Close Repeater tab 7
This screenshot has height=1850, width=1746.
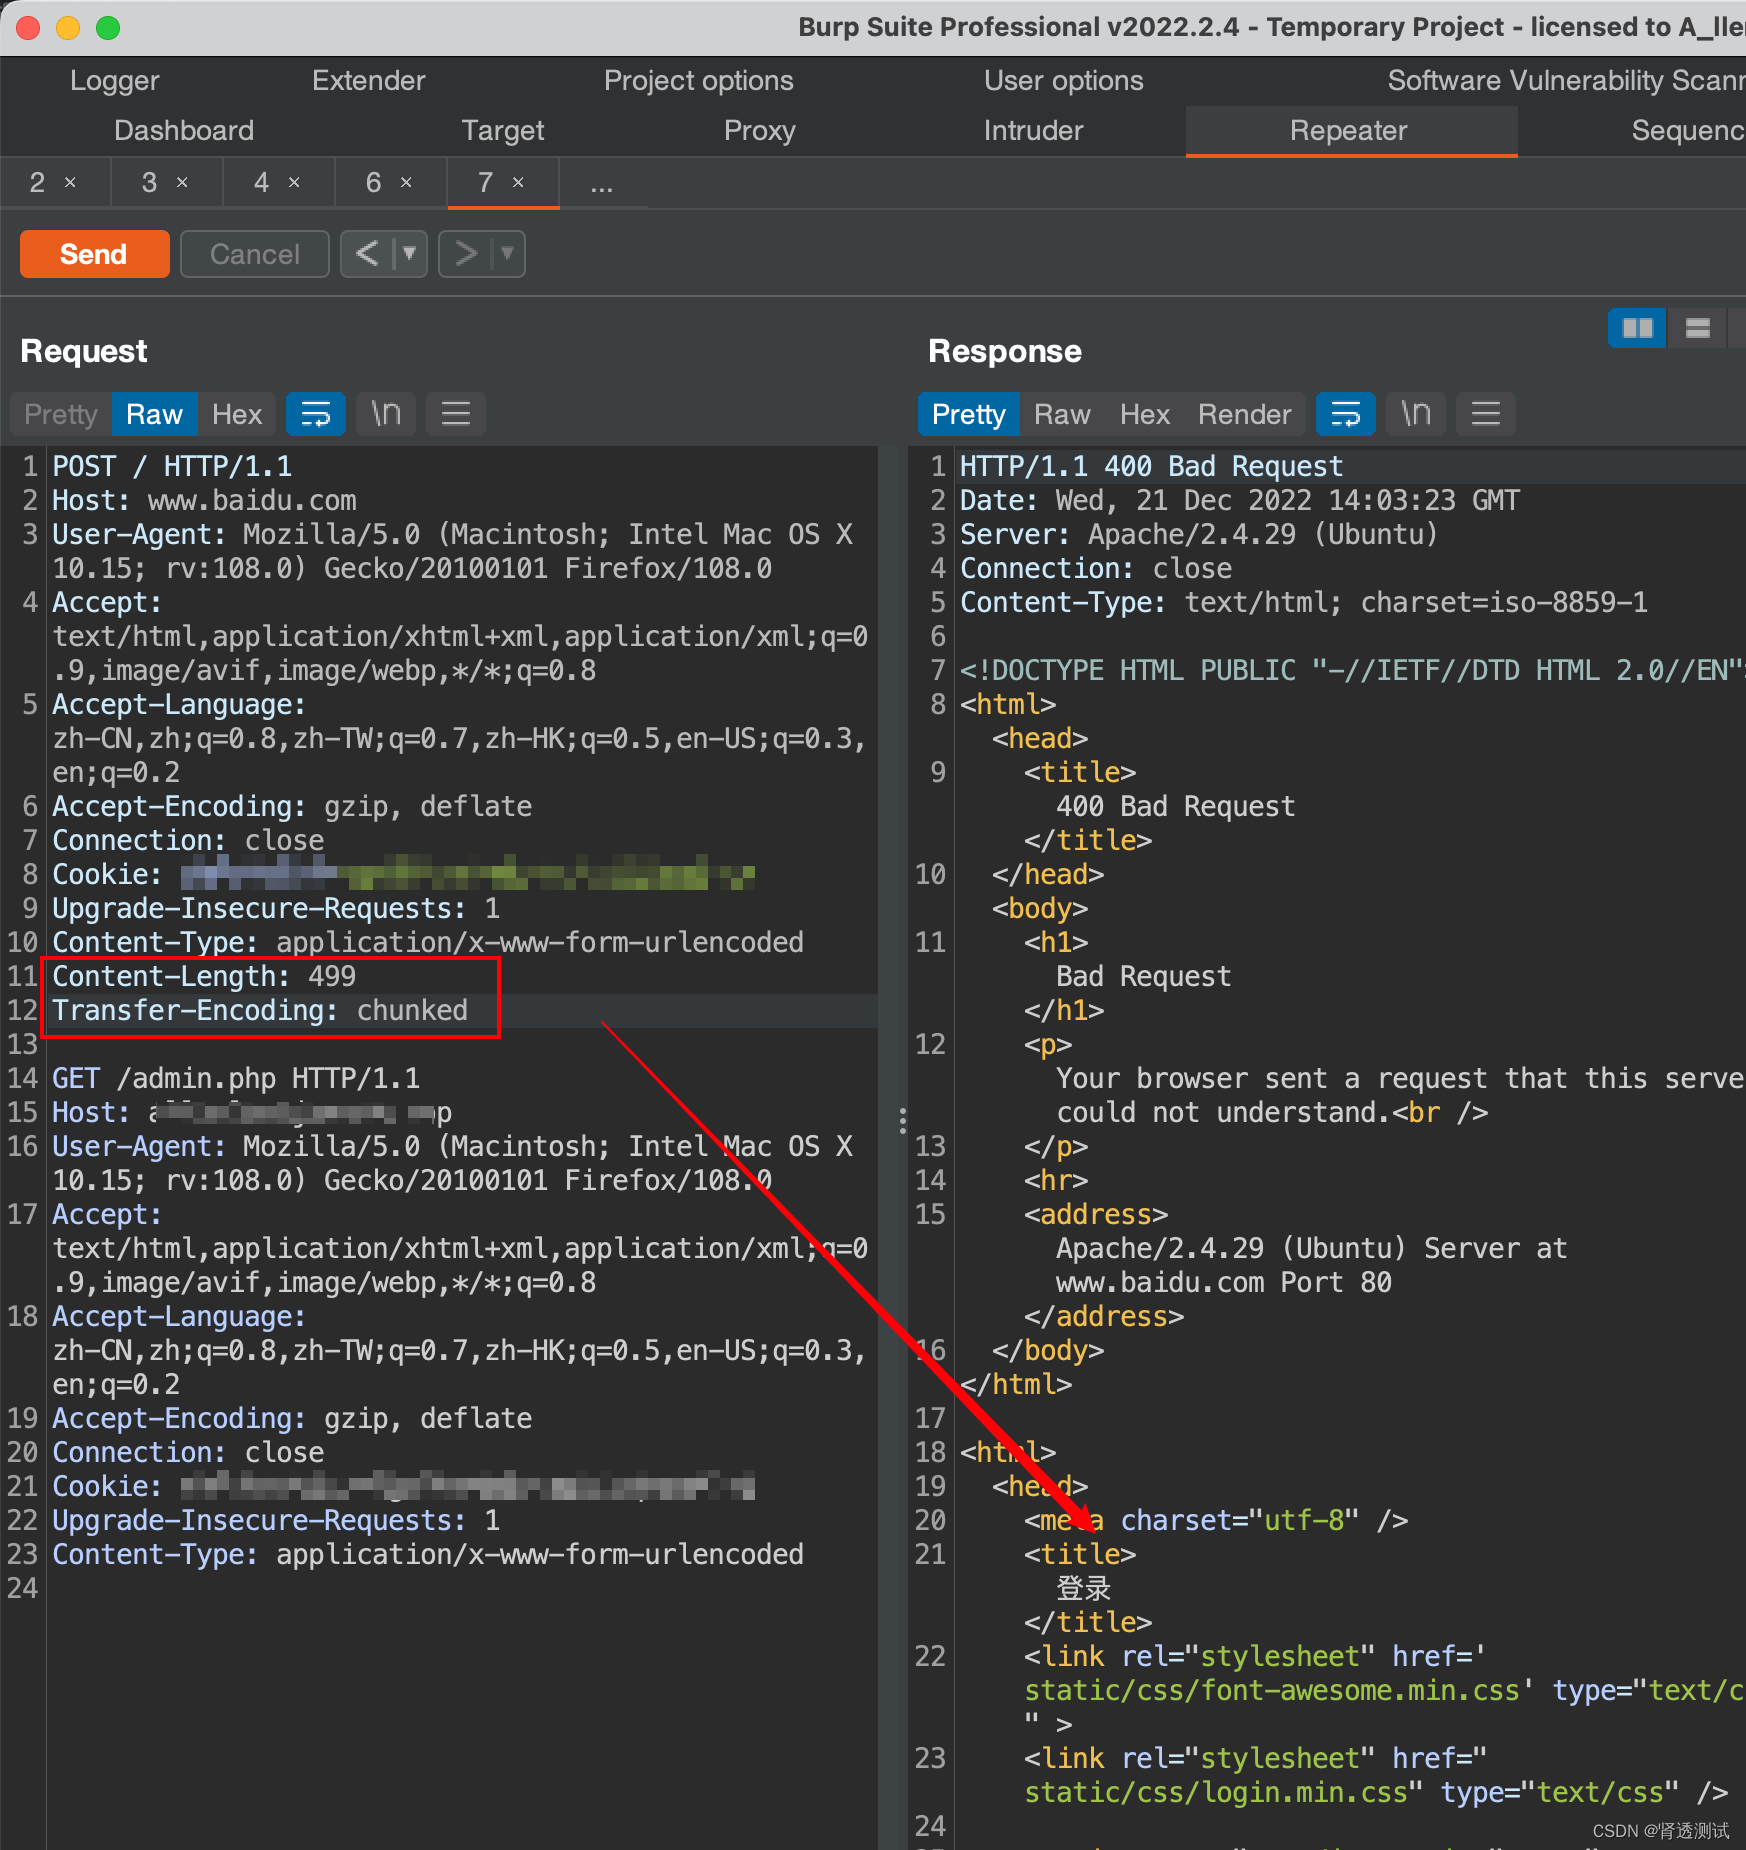pyautogui.click(x=518, y=182)
